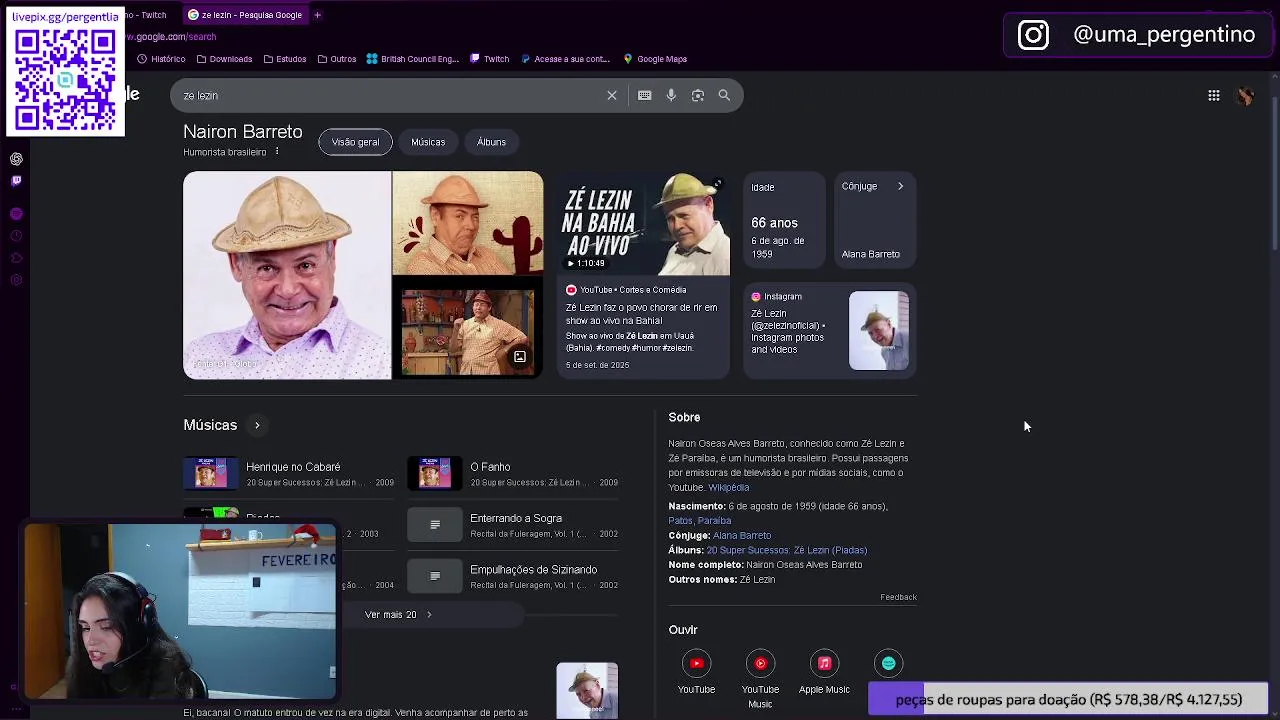Select the ze lezin Pesquisa Google tab
Image resolution: width=1280 pixels, height=720 pixels.
point(245,15)
